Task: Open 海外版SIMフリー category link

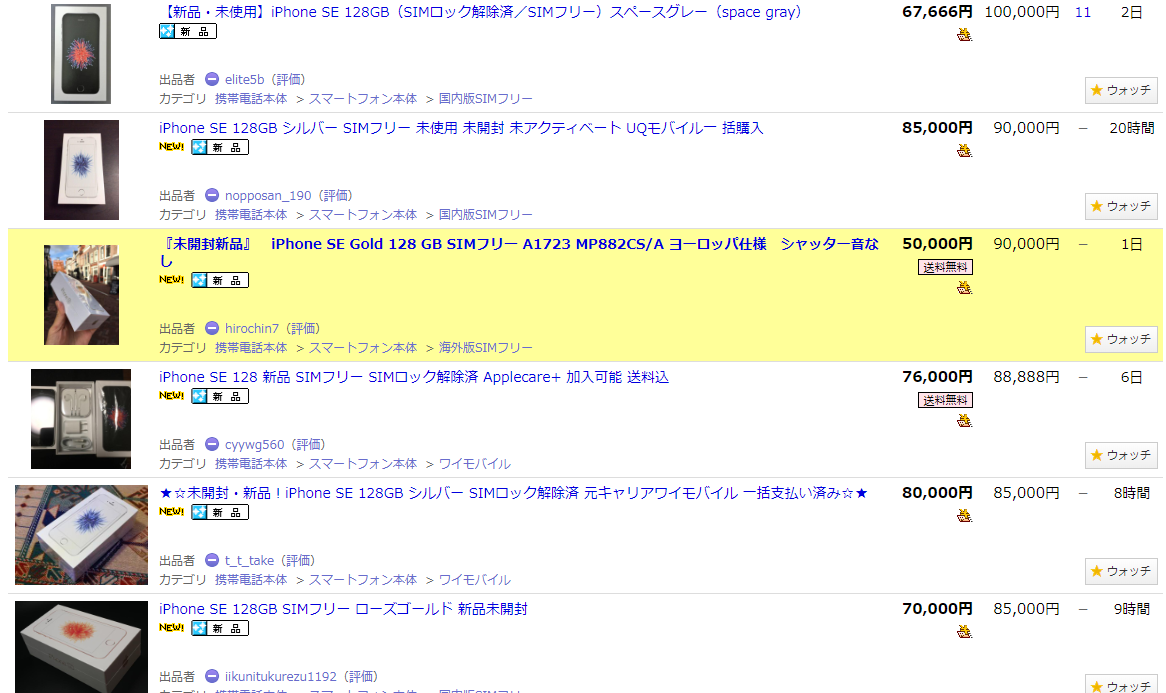Action: coord(486,347)
